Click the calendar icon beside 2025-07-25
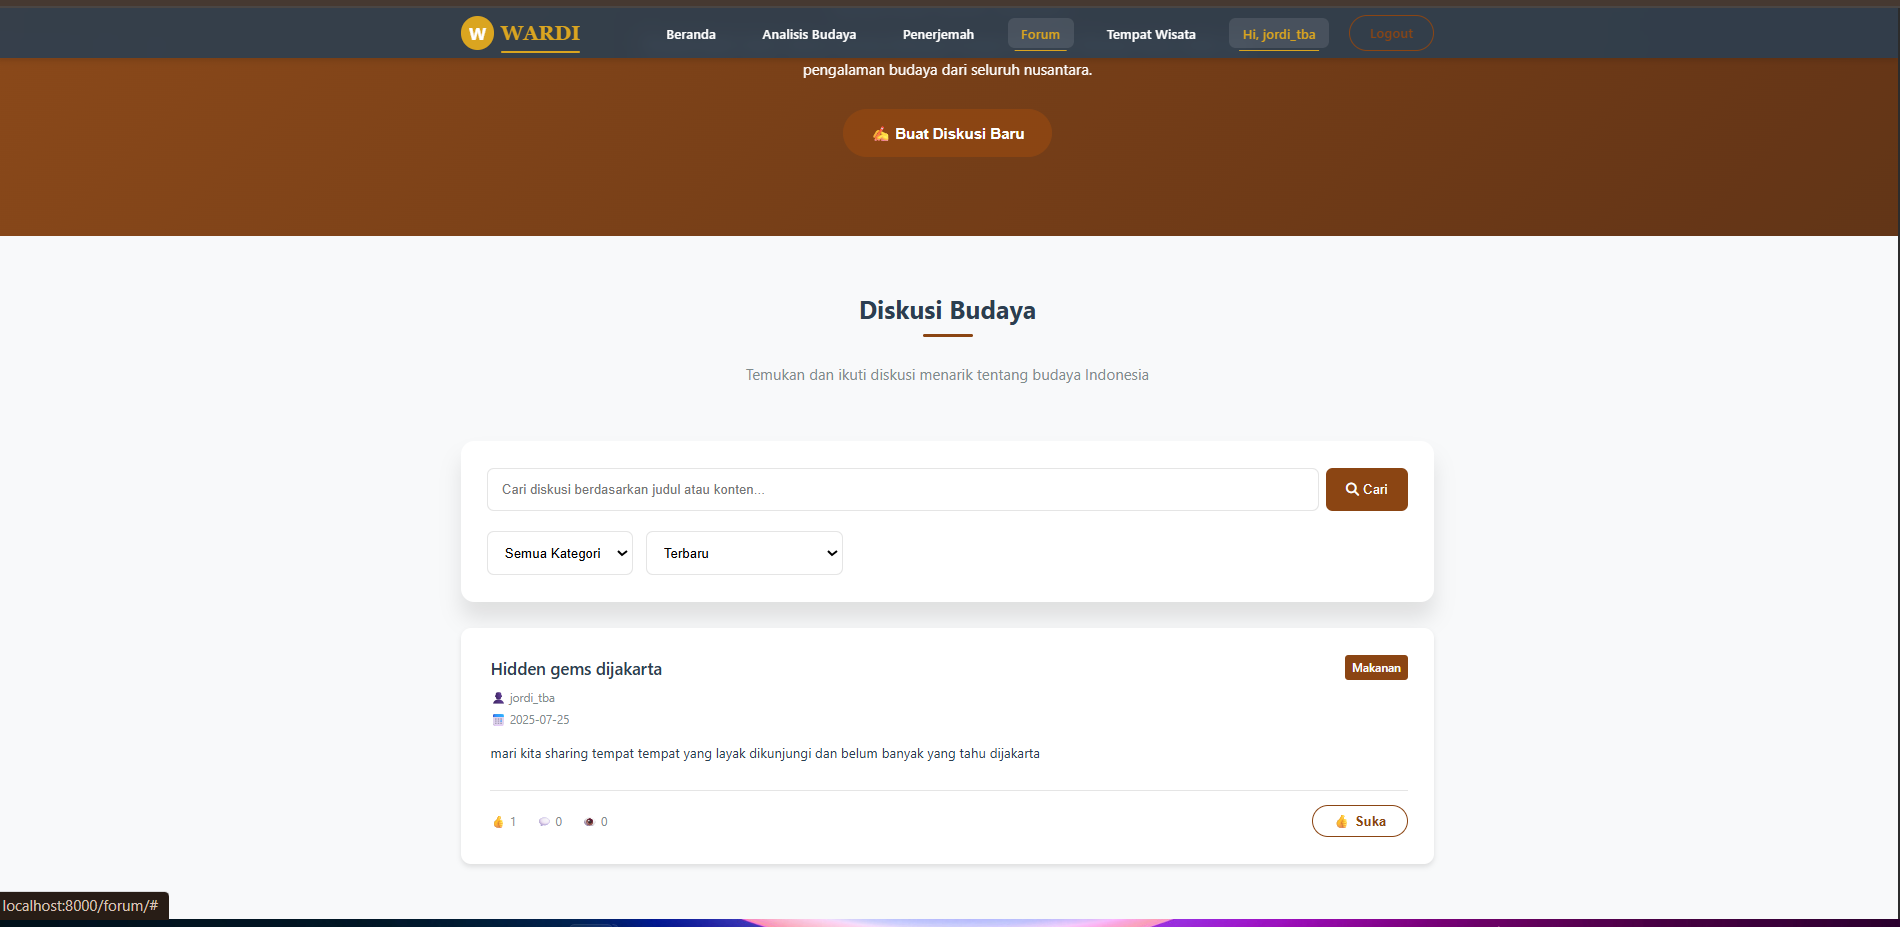 (498, 720)
